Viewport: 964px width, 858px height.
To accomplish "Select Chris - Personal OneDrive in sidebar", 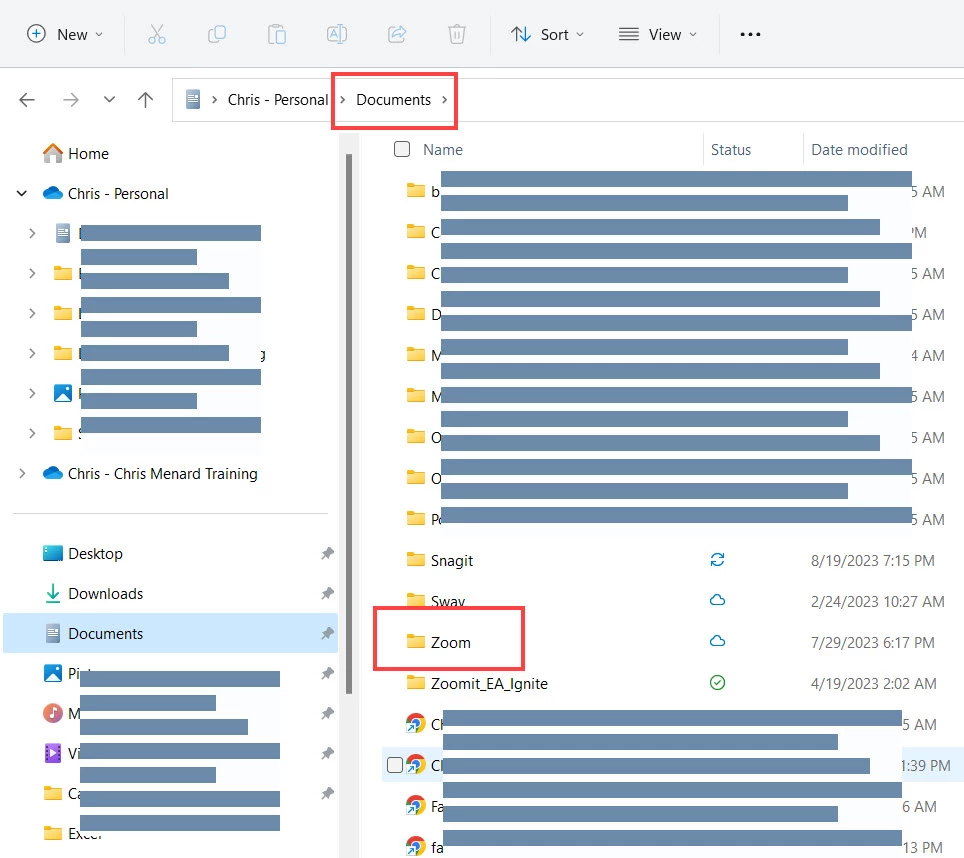I will tap(117, 194).
